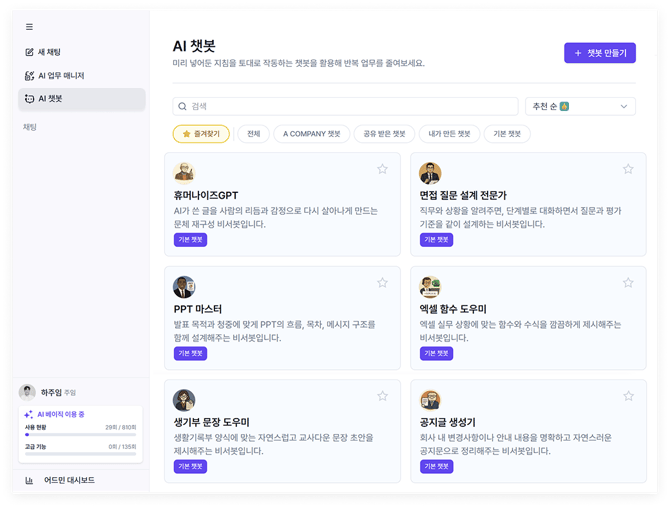Open the 공지글 생성기 card title

(x=447, y=423)
